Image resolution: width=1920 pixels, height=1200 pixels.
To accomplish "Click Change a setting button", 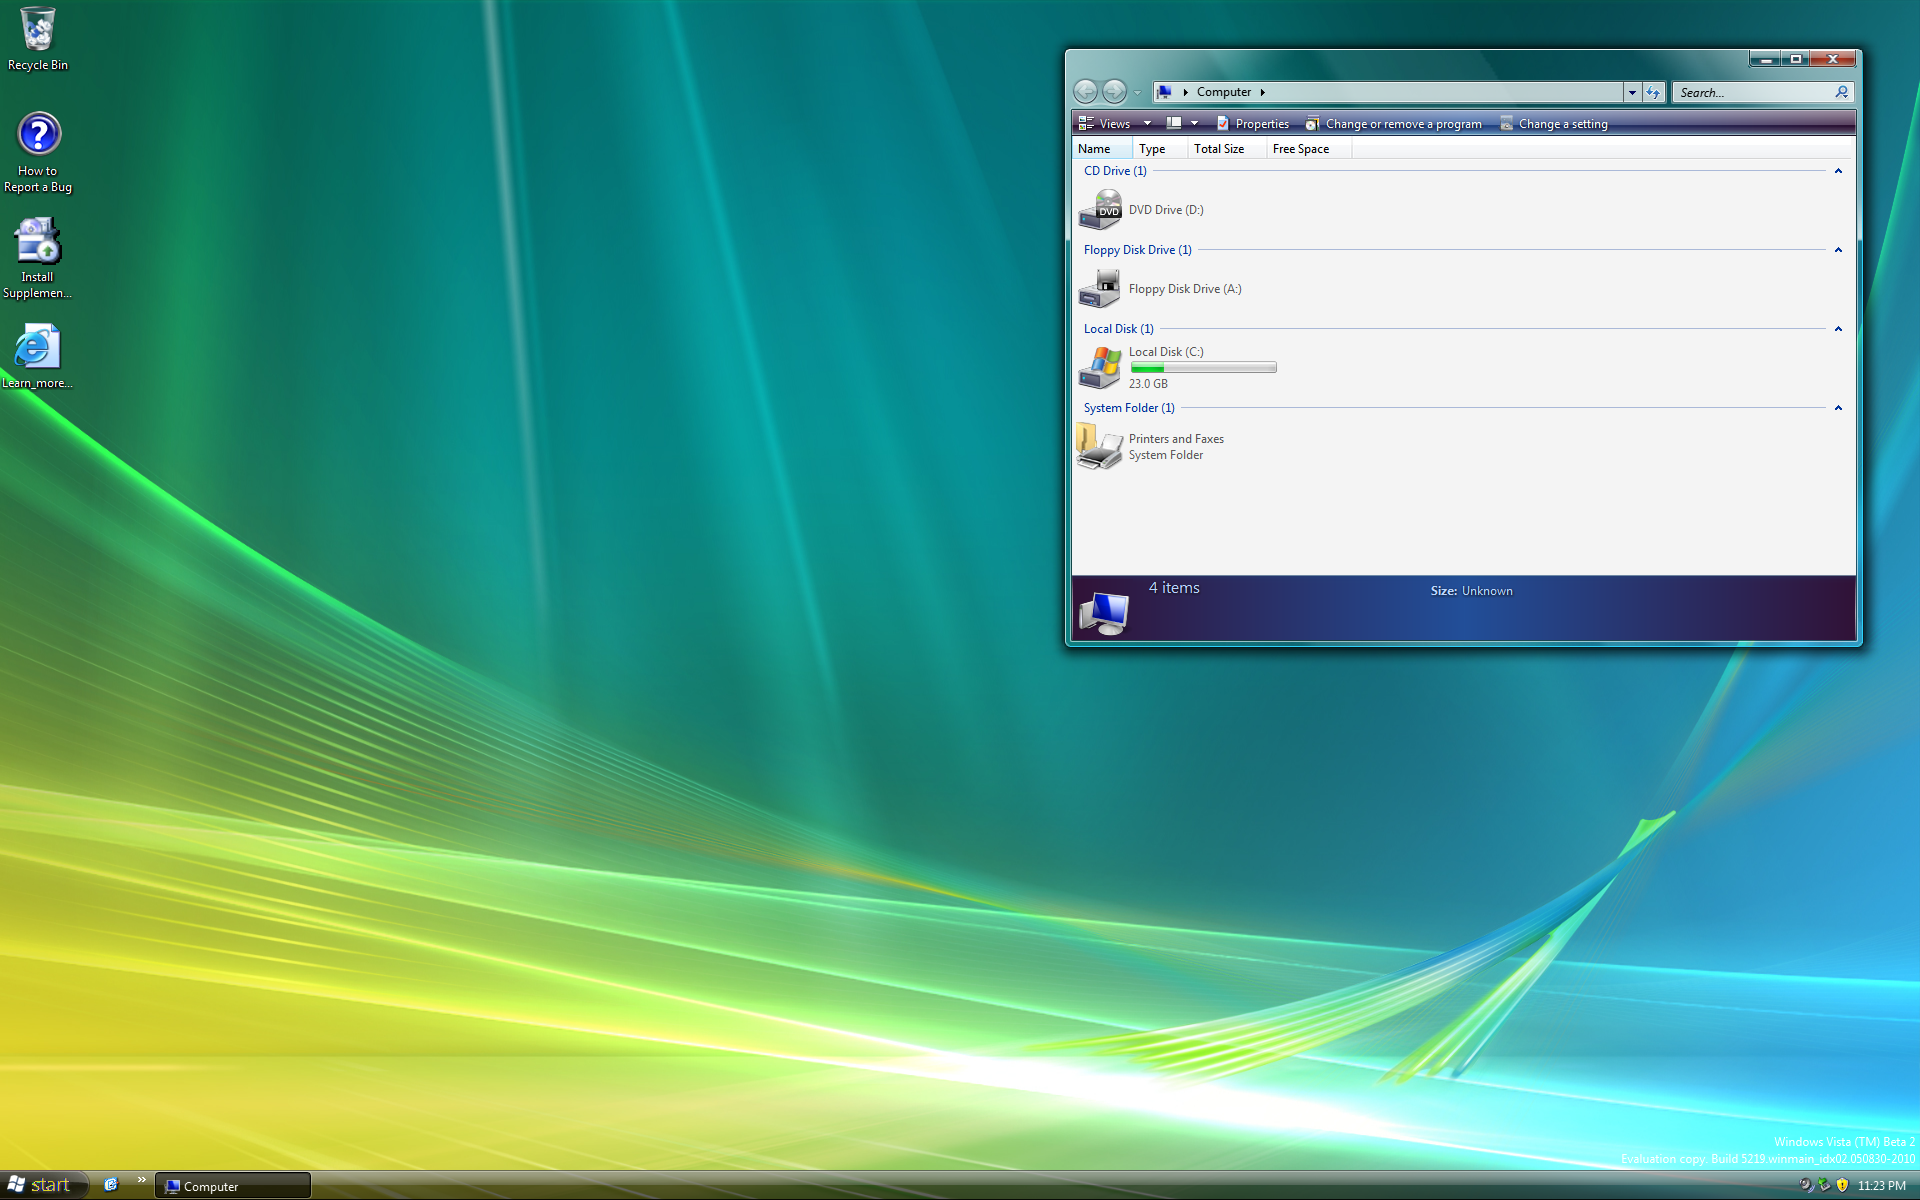I will [x=1554, y=124].
